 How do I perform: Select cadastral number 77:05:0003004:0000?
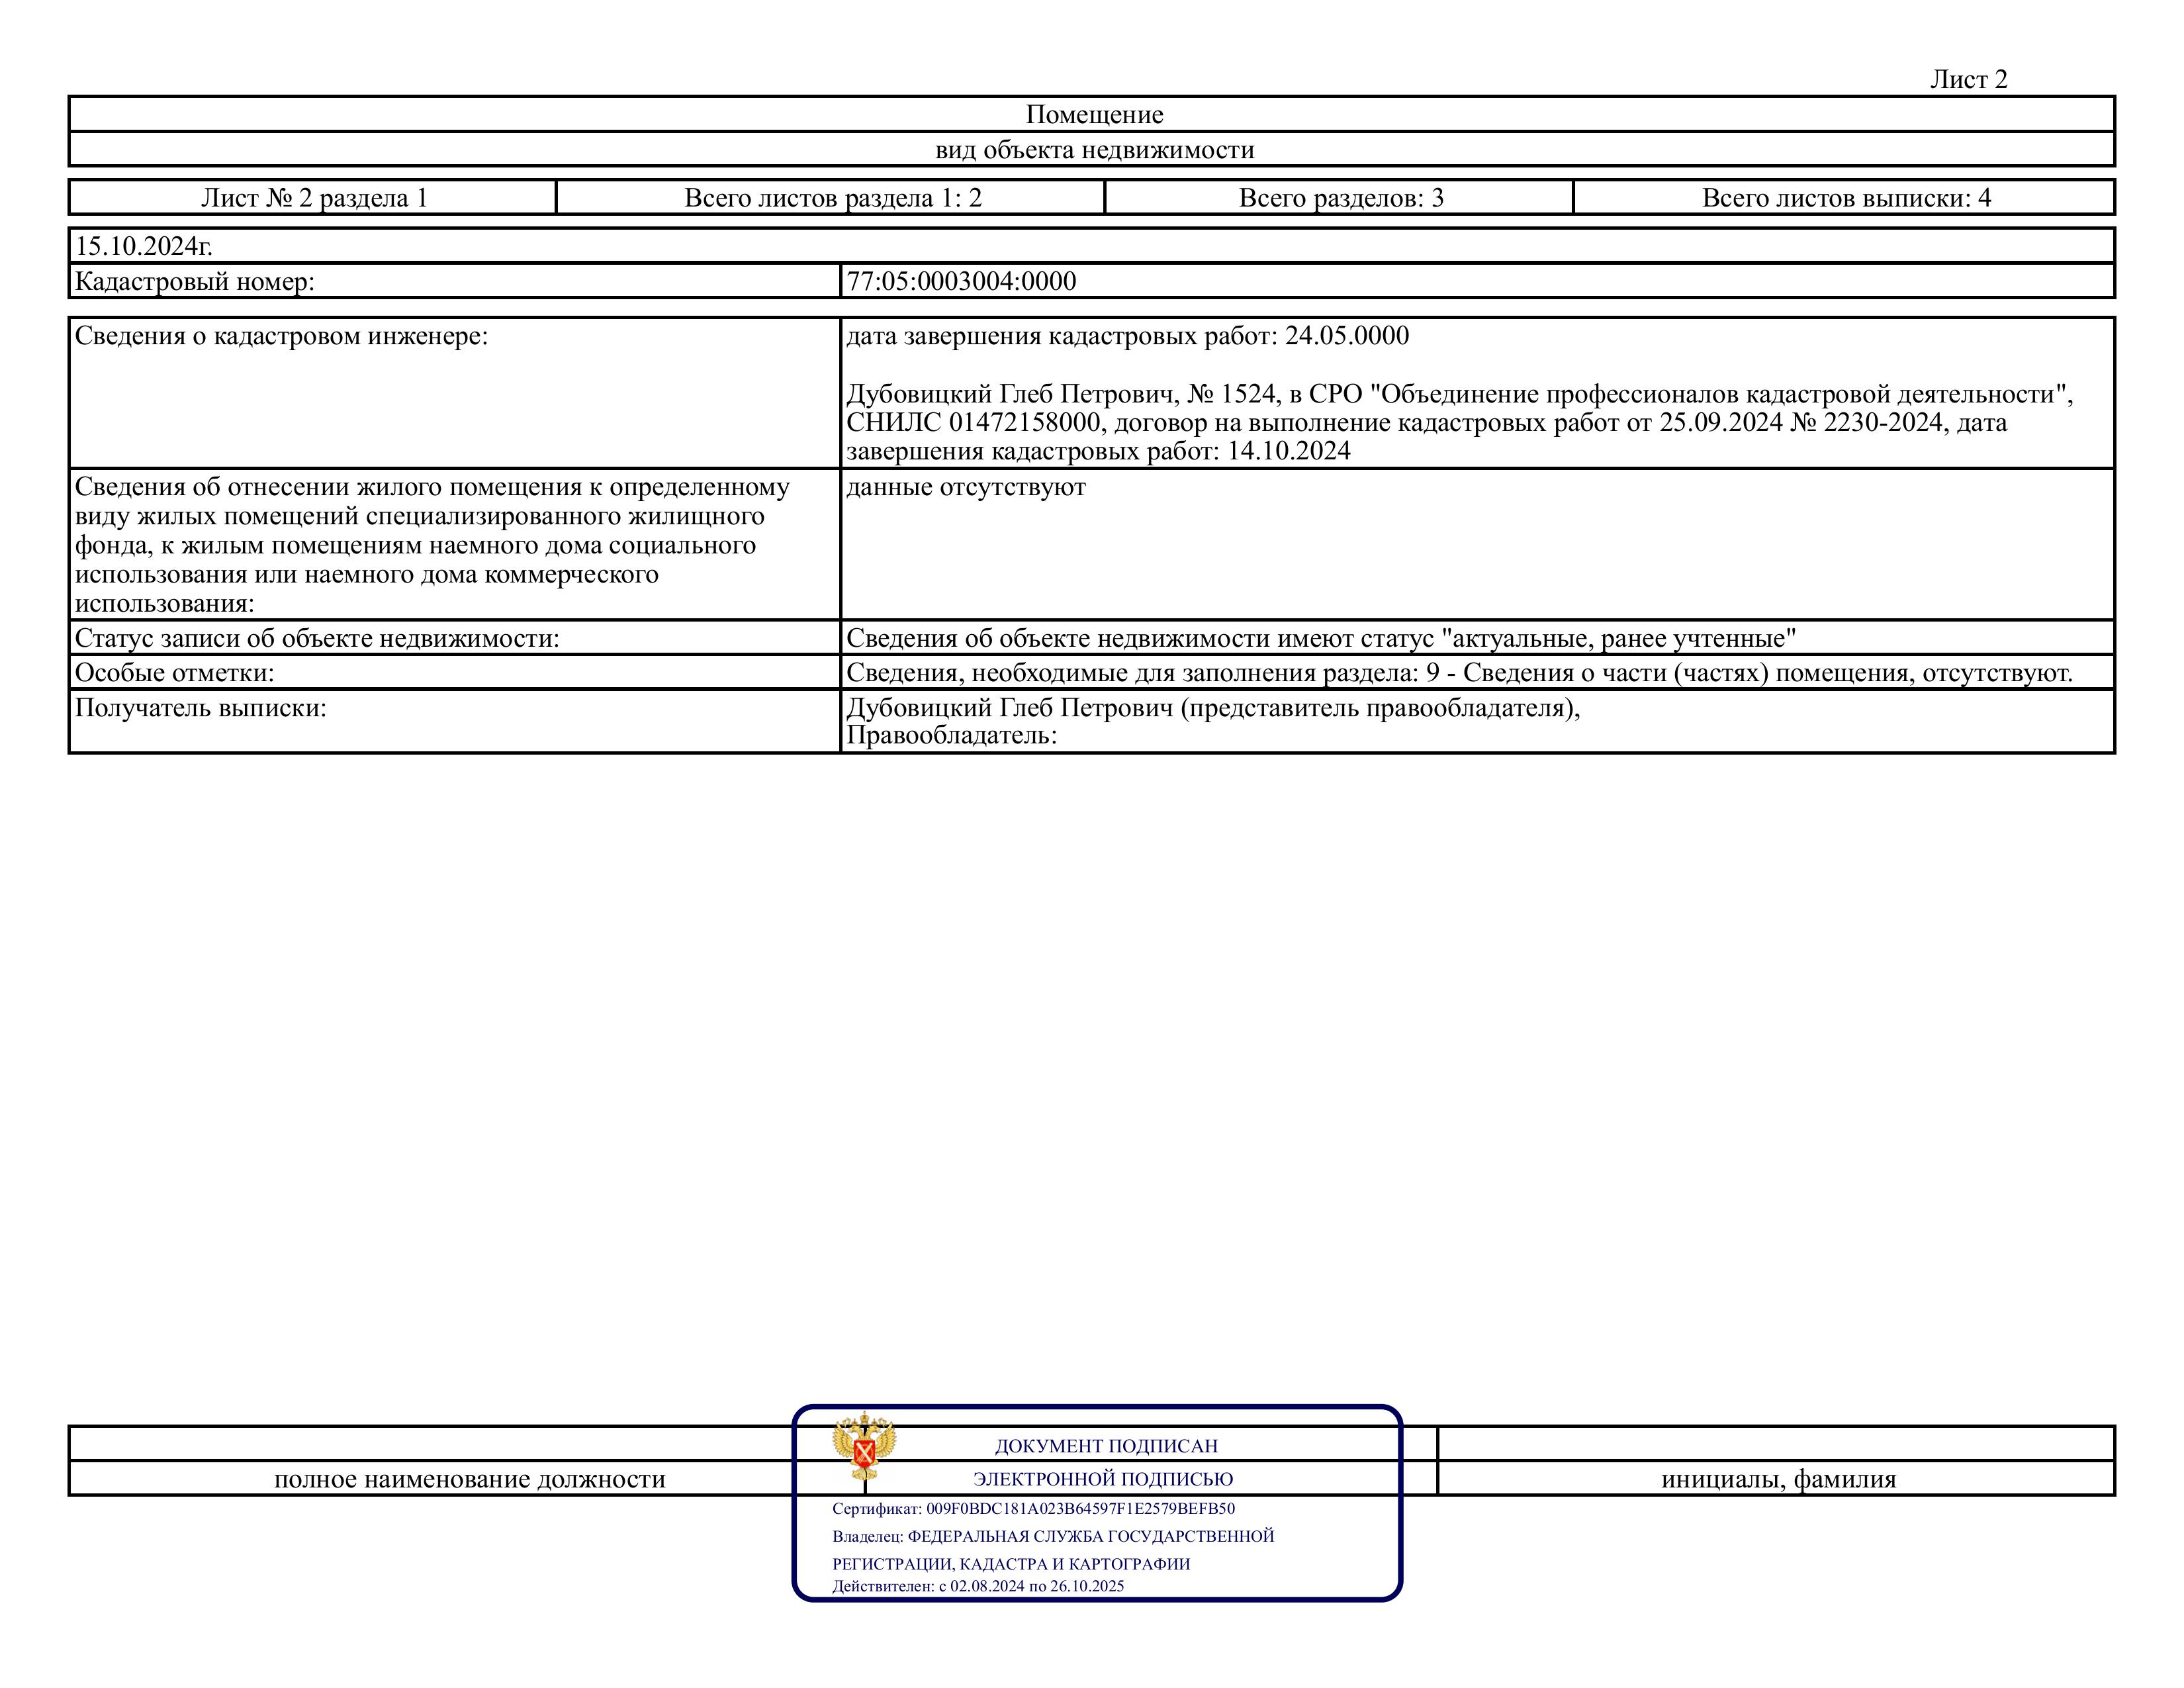pos(961,282)
